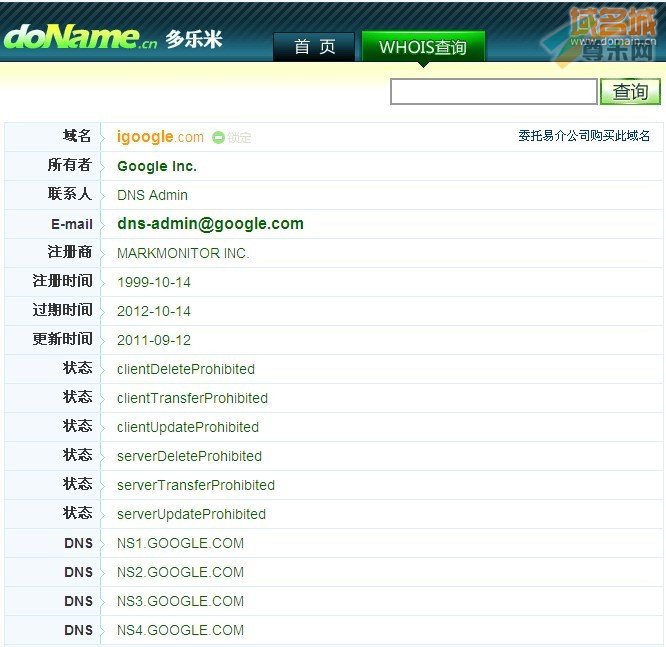Viewport: 666px width, 647px height.
Task: Click the owner Google Inc. link
Action: [157, 166]
